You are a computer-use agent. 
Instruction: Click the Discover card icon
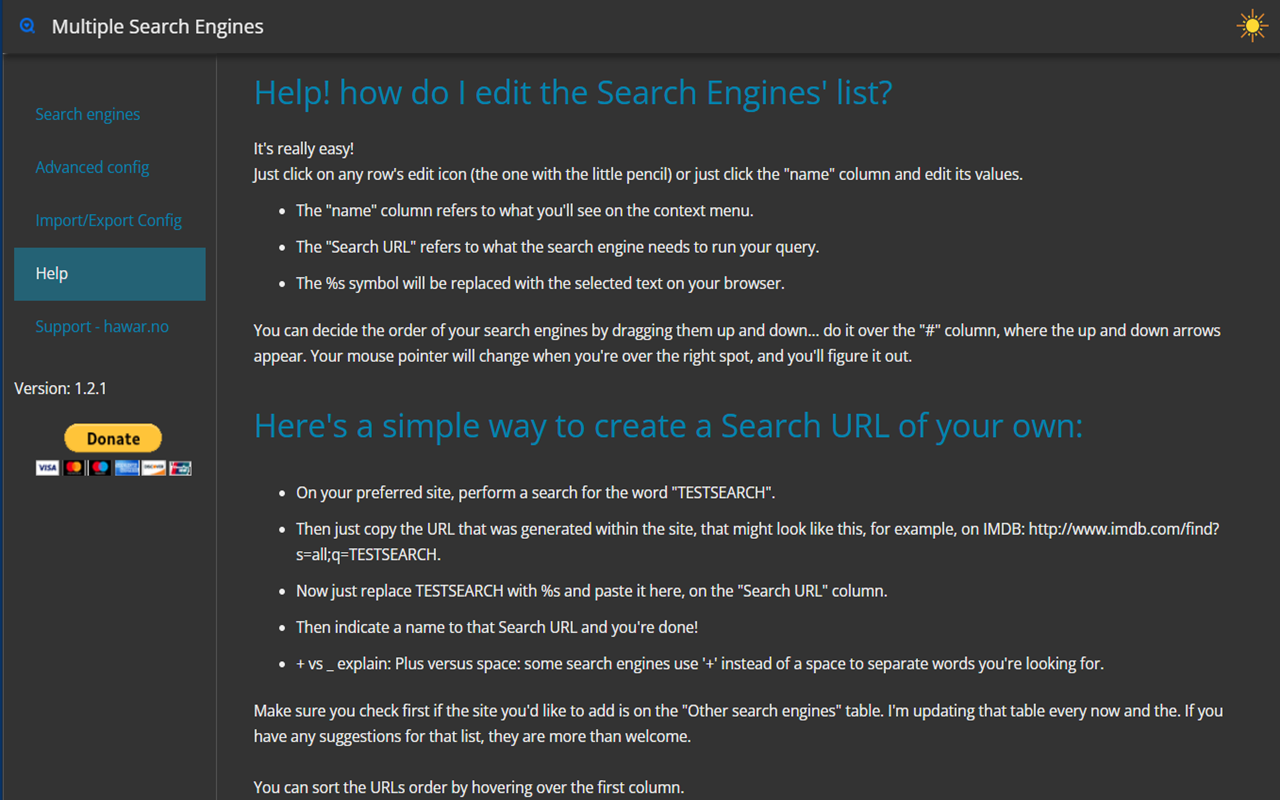pyautogui.click(x=153, y=467)
